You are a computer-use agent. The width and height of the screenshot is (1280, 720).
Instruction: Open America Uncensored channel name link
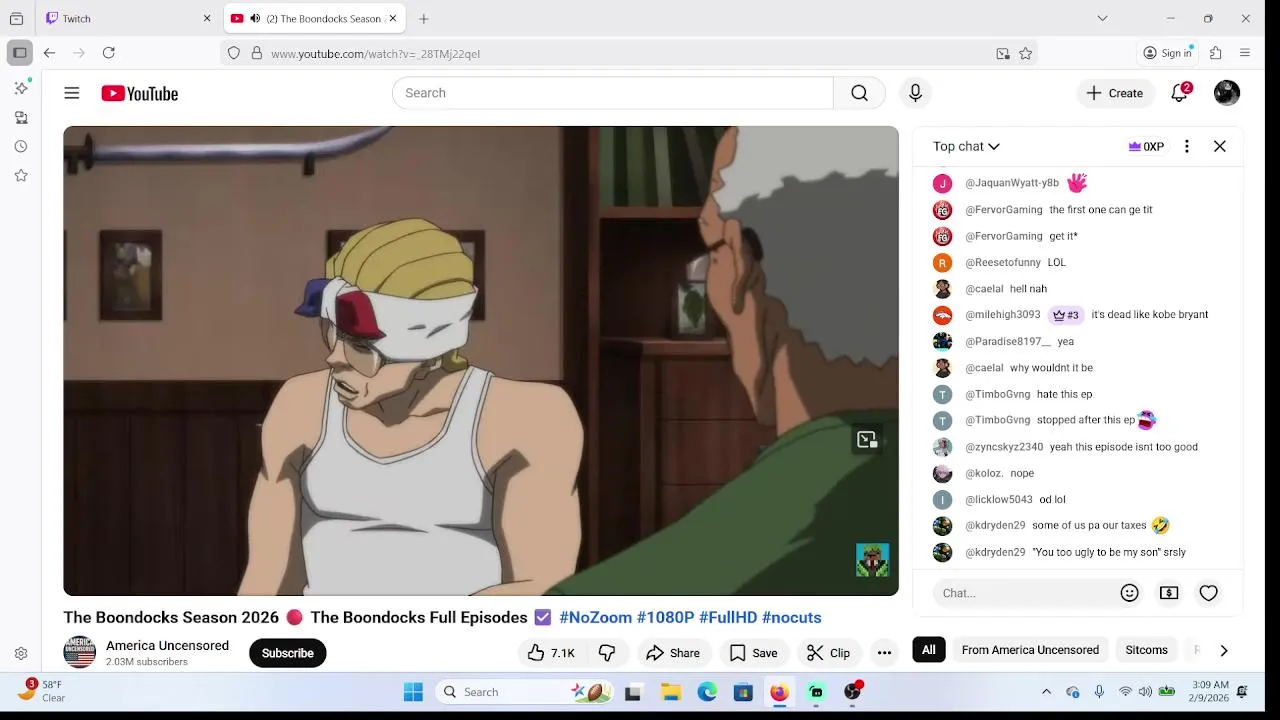[167, 646]
